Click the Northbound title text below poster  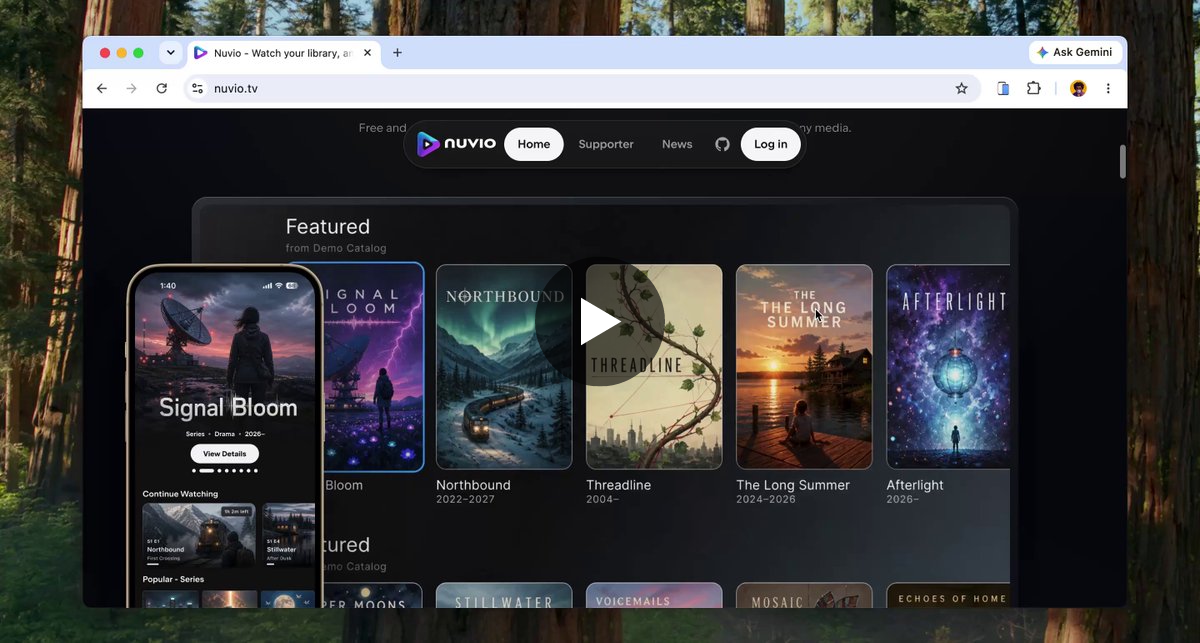point(473,485)
